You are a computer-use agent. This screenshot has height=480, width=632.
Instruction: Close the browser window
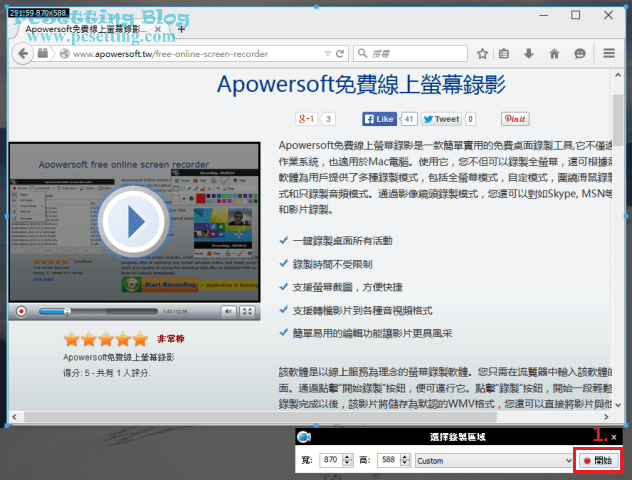[608, 15]
